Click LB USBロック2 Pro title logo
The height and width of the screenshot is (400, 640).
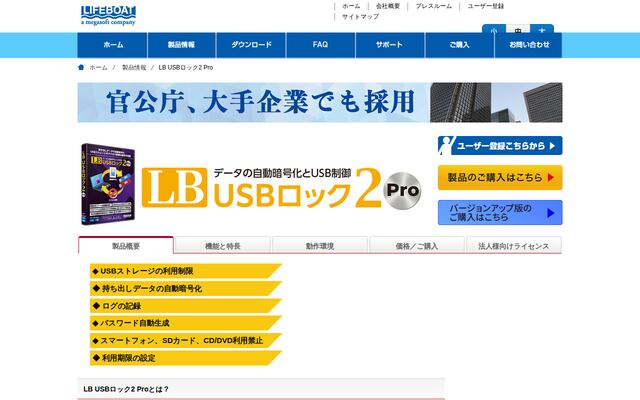tap(282, 188)
